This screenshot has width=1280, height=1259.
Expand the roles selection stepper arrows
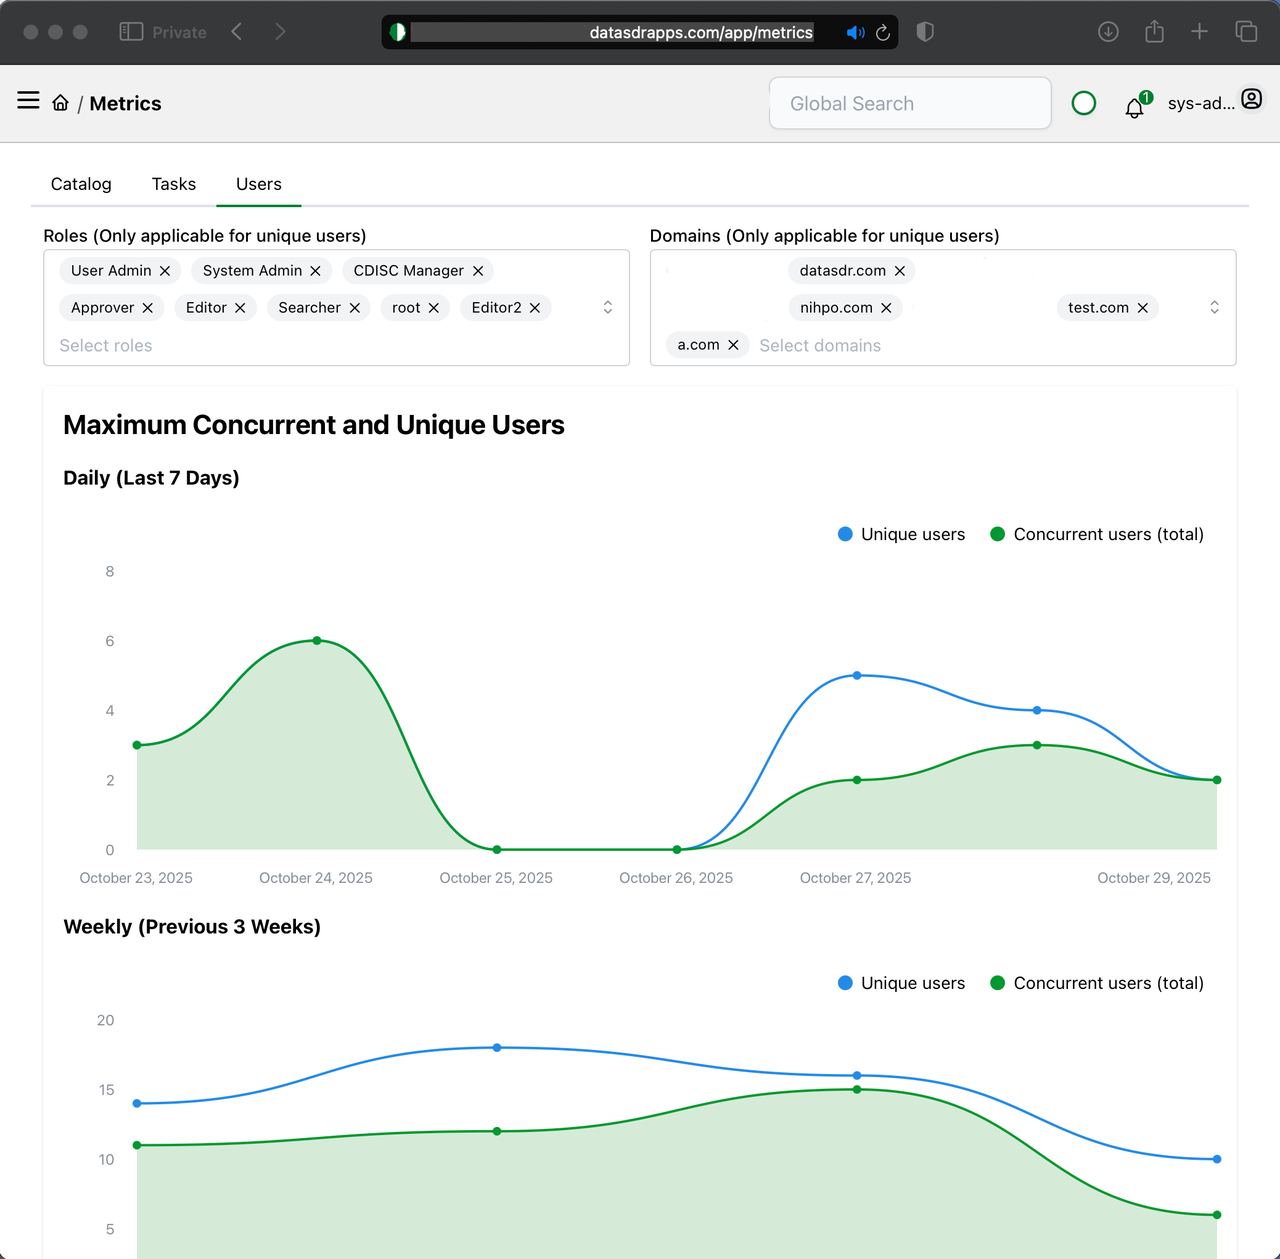point(607,307)
